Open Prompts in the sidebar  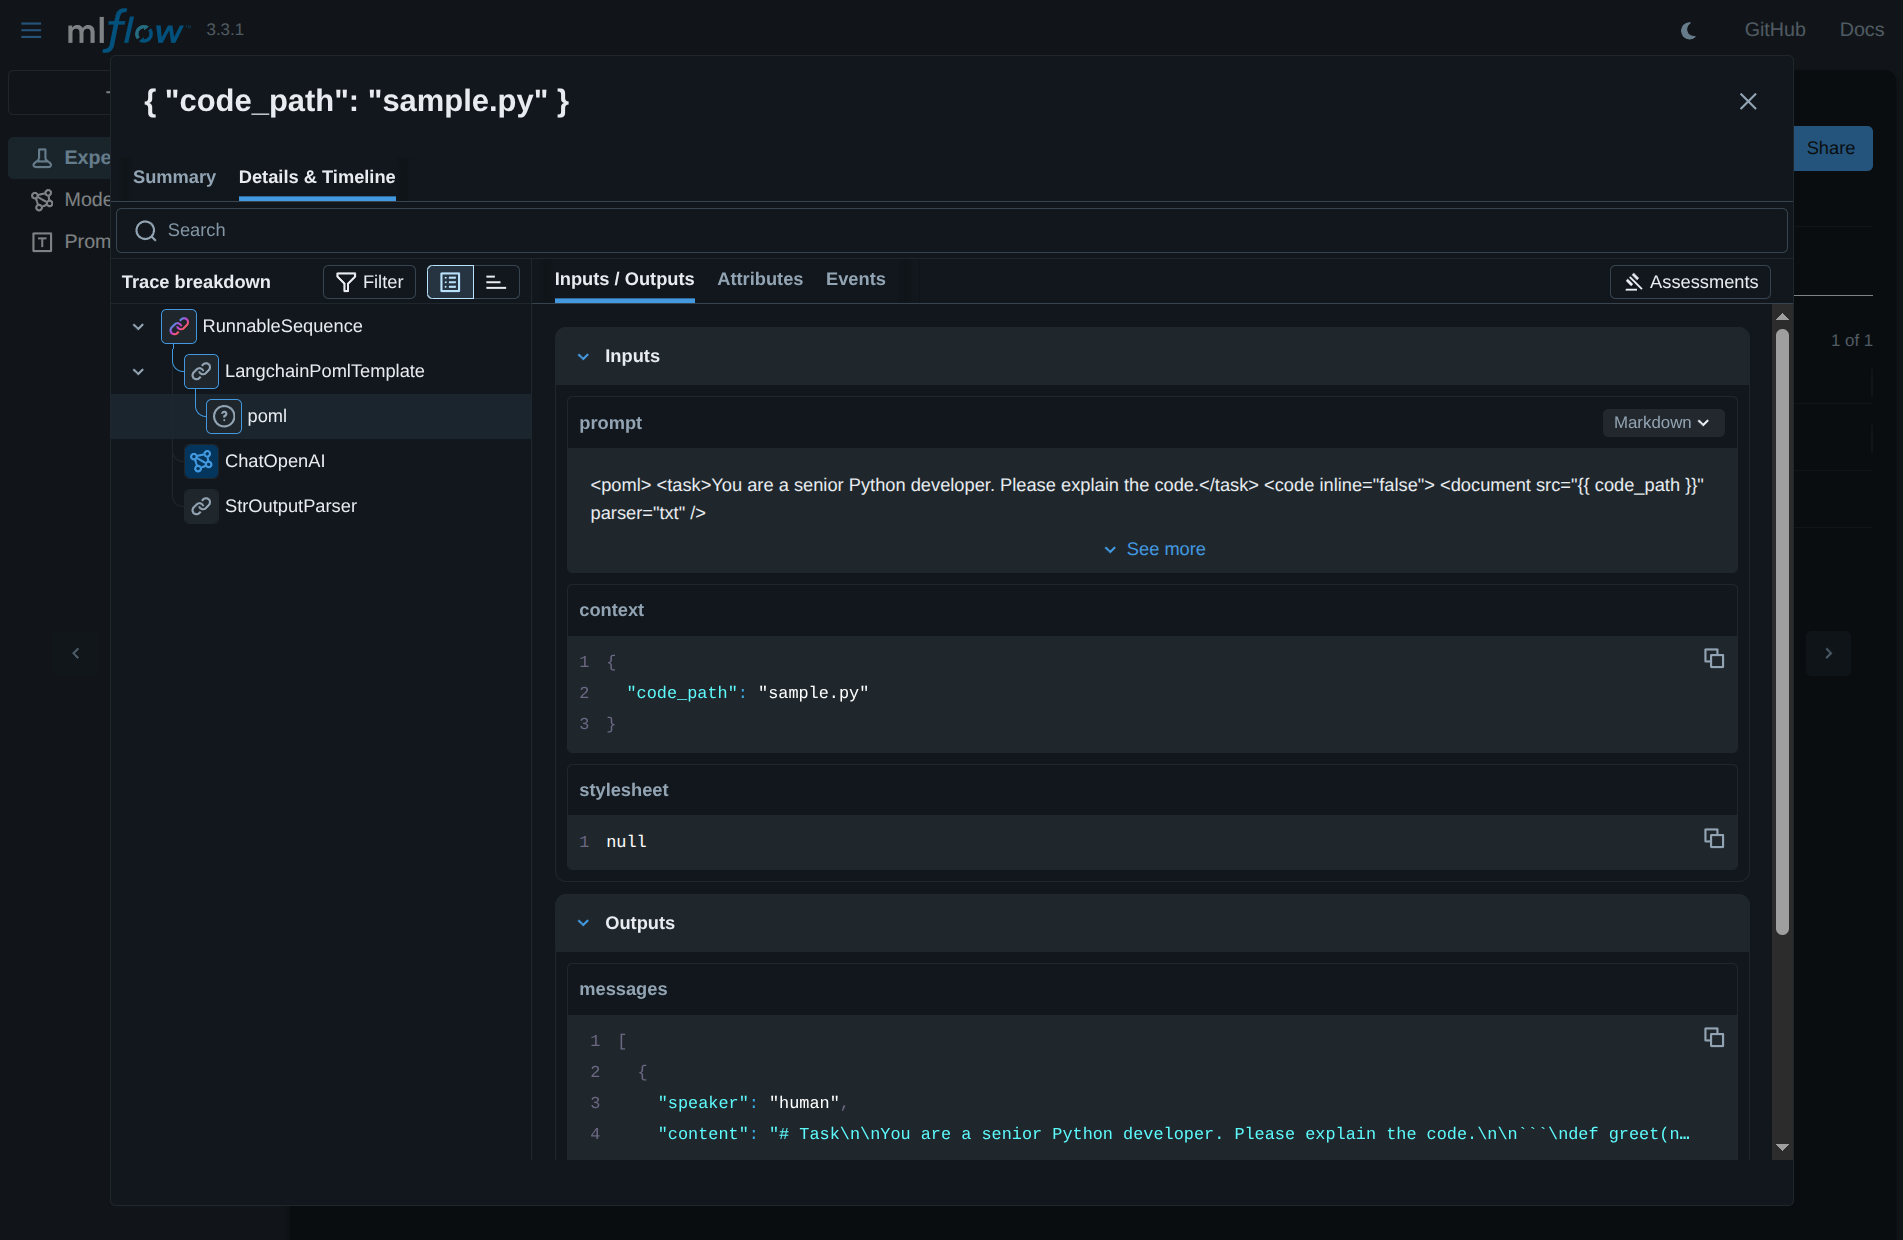60,242
